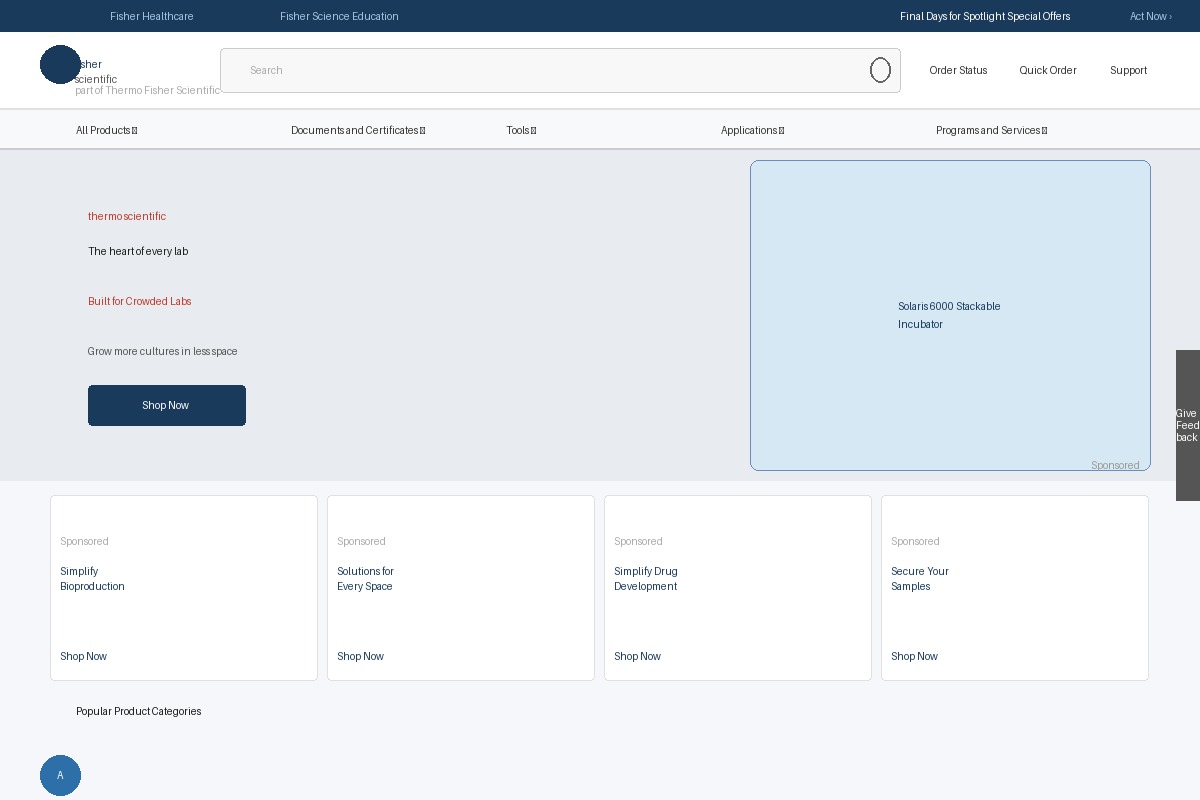Screen dimensions: 1200x800
Task: Expand the All Products menu
Action: click(x=107, y=130)
